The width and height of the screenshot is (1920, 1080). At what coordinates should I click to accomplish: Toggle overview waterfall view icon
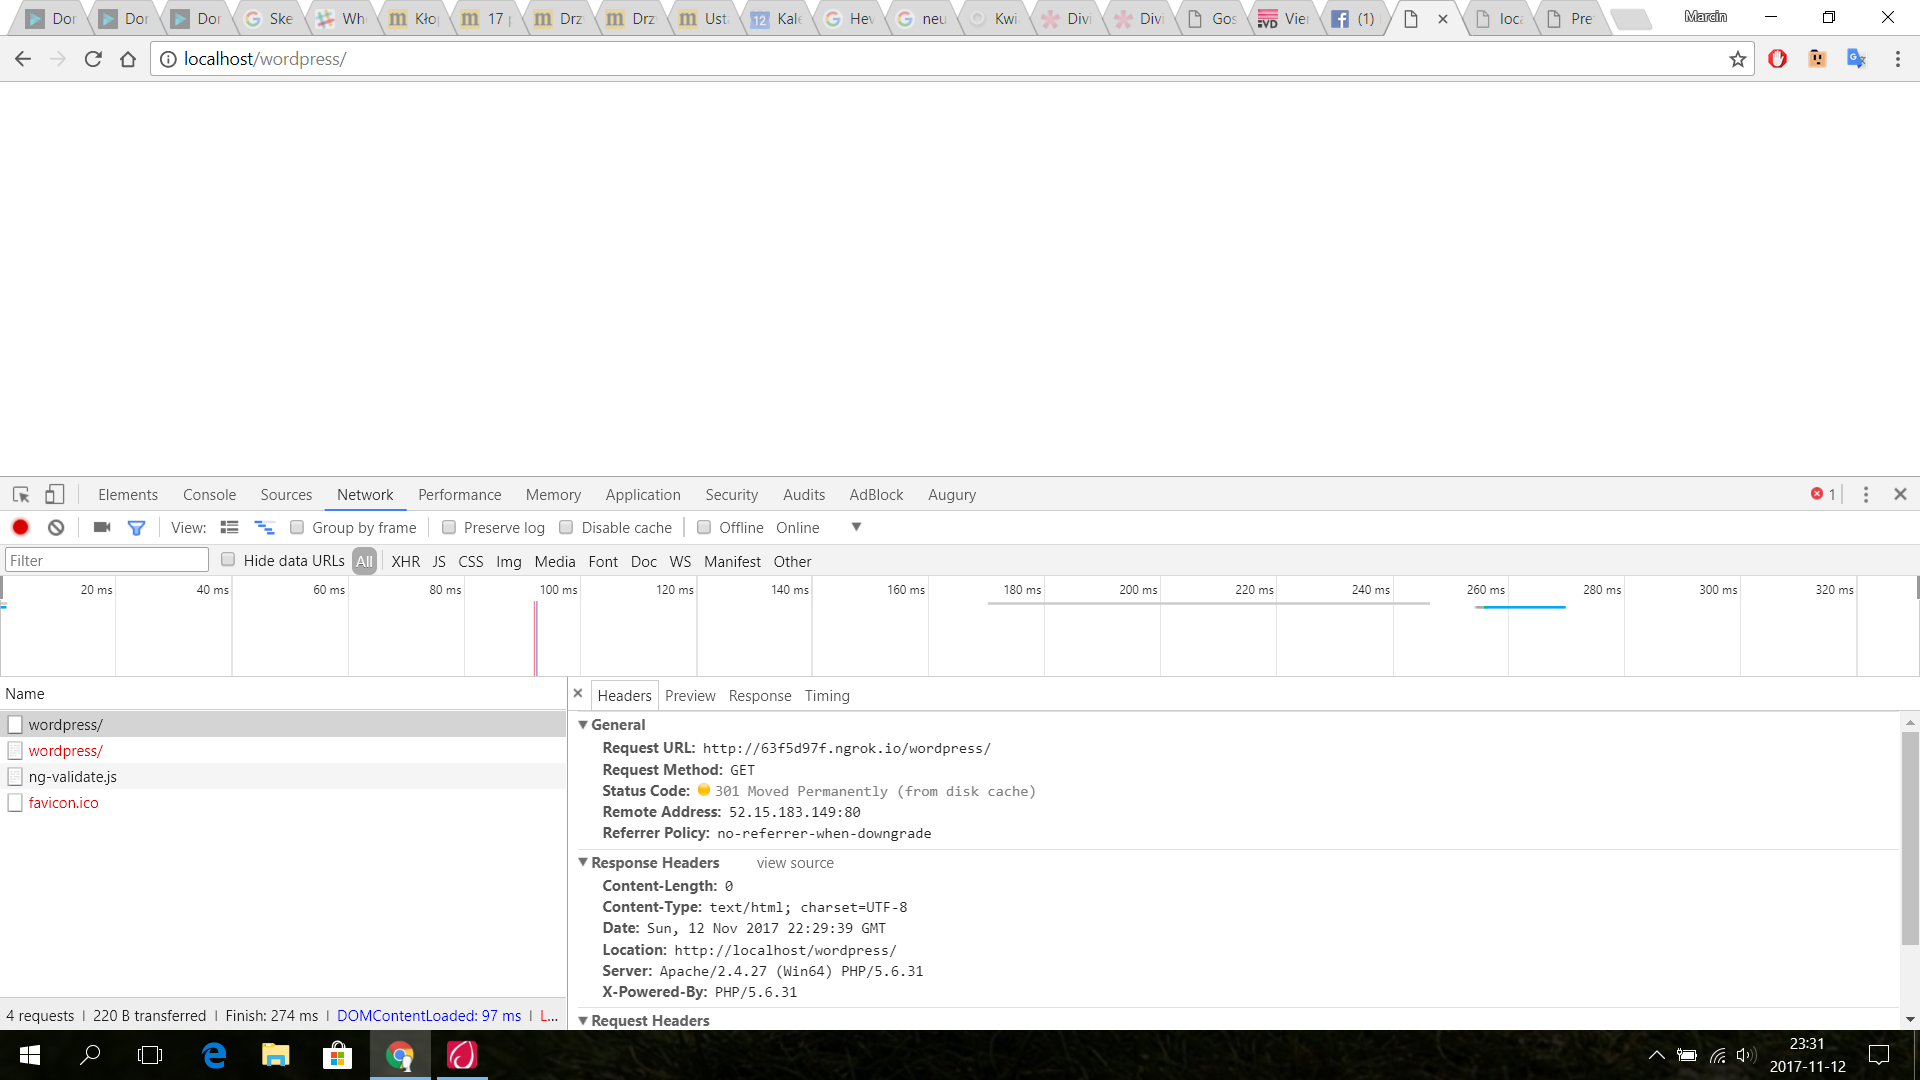(264, 527)
